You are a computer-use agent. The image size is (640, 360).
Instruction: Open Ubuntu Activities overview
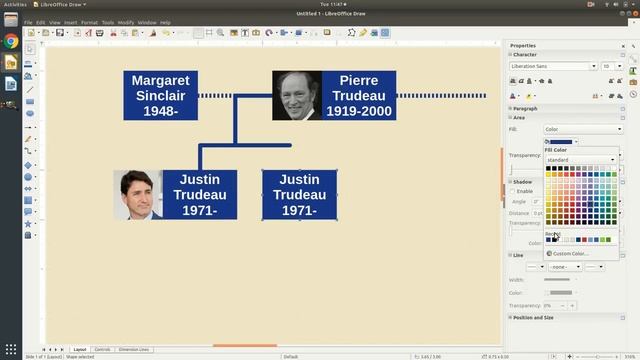(15, 4)
